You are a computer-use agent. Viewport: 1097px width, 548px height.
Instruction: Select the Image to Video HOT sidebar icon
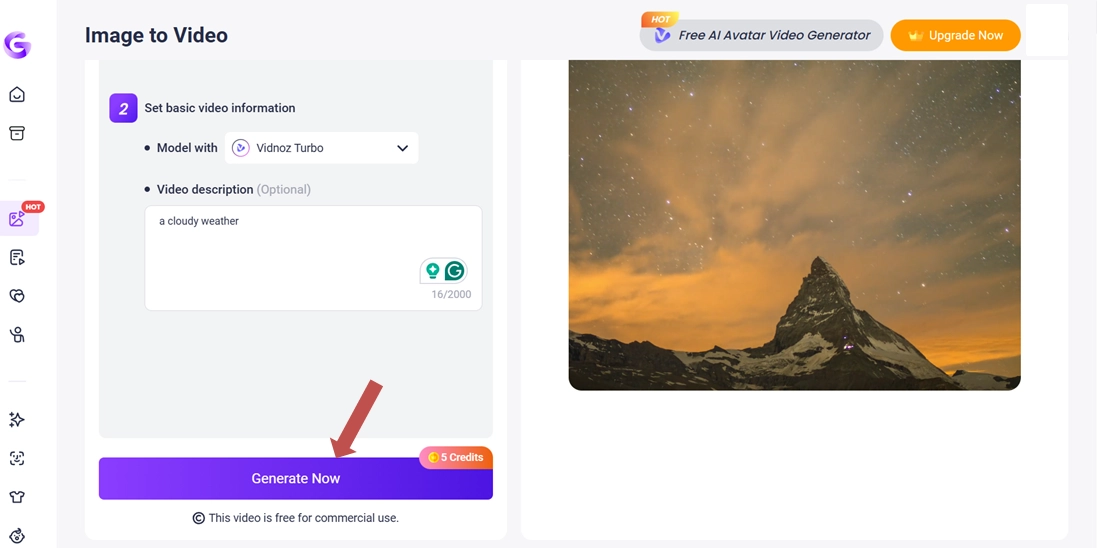(17, 219)
